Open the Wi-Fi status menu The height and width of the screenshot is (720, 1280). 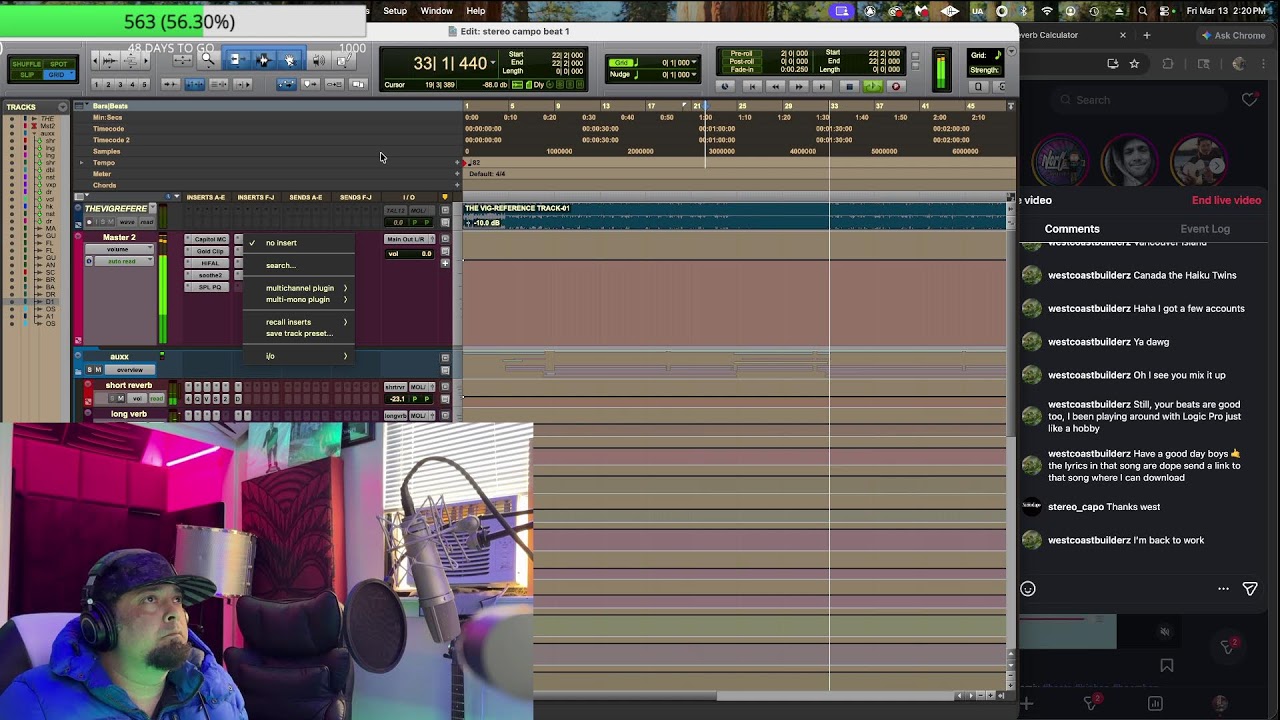click(x=1047, y=11)
